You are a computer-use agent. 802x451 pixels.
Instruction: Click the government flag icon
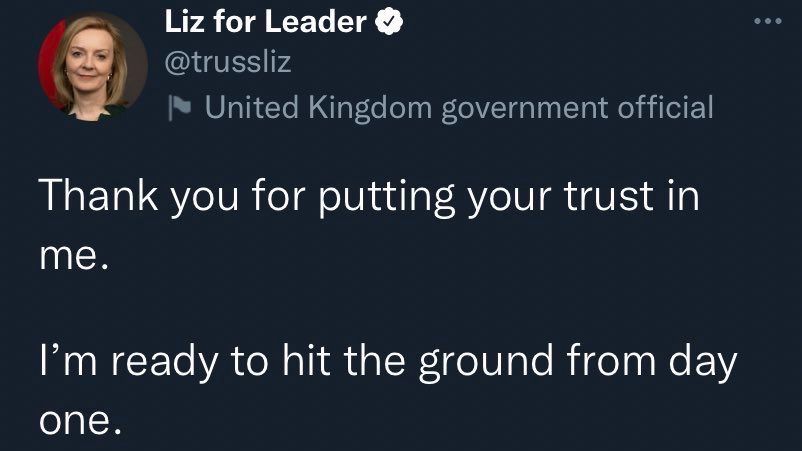[179, 108]
